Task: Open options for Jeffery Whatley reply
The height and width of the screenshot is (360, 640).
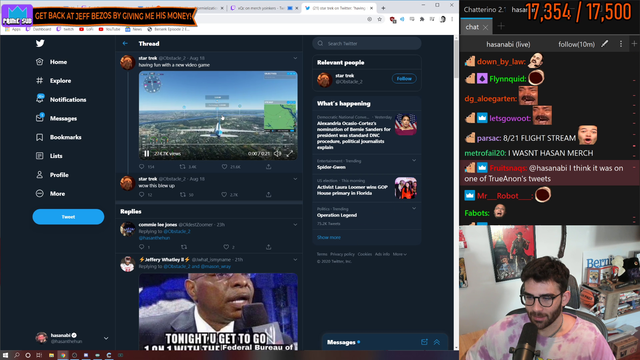Action: point(295,260)
